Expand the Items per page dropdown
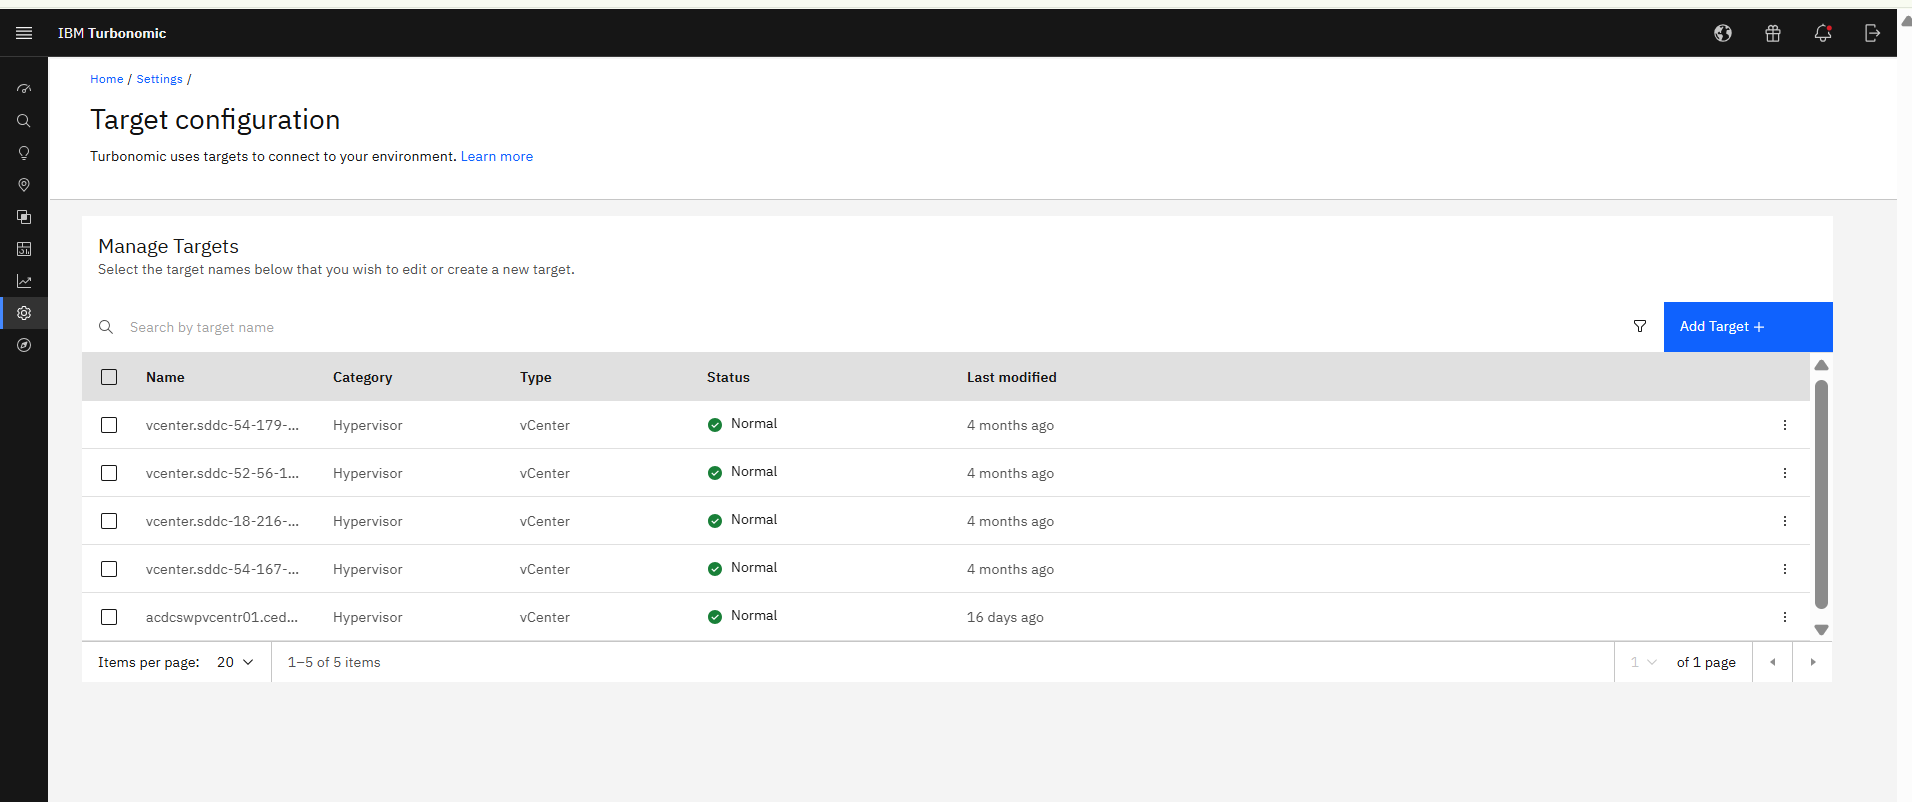 point(236,662)
